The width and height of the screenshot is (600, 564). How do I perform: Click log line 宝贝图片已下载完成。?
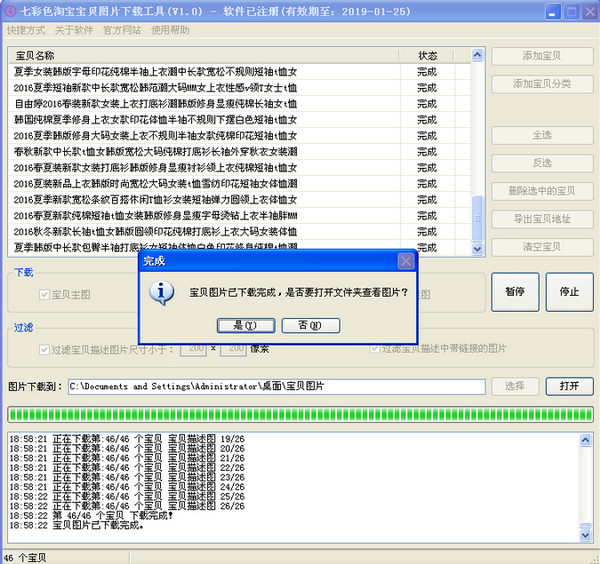[77, 525]
